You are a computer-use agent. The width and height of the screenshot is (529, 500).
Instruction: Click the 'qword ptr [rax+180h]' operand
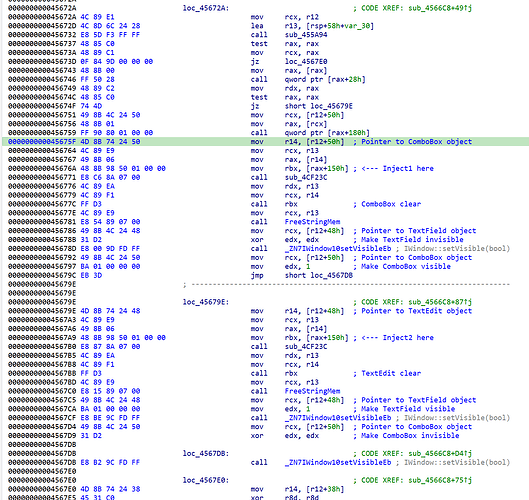point(327,133)
